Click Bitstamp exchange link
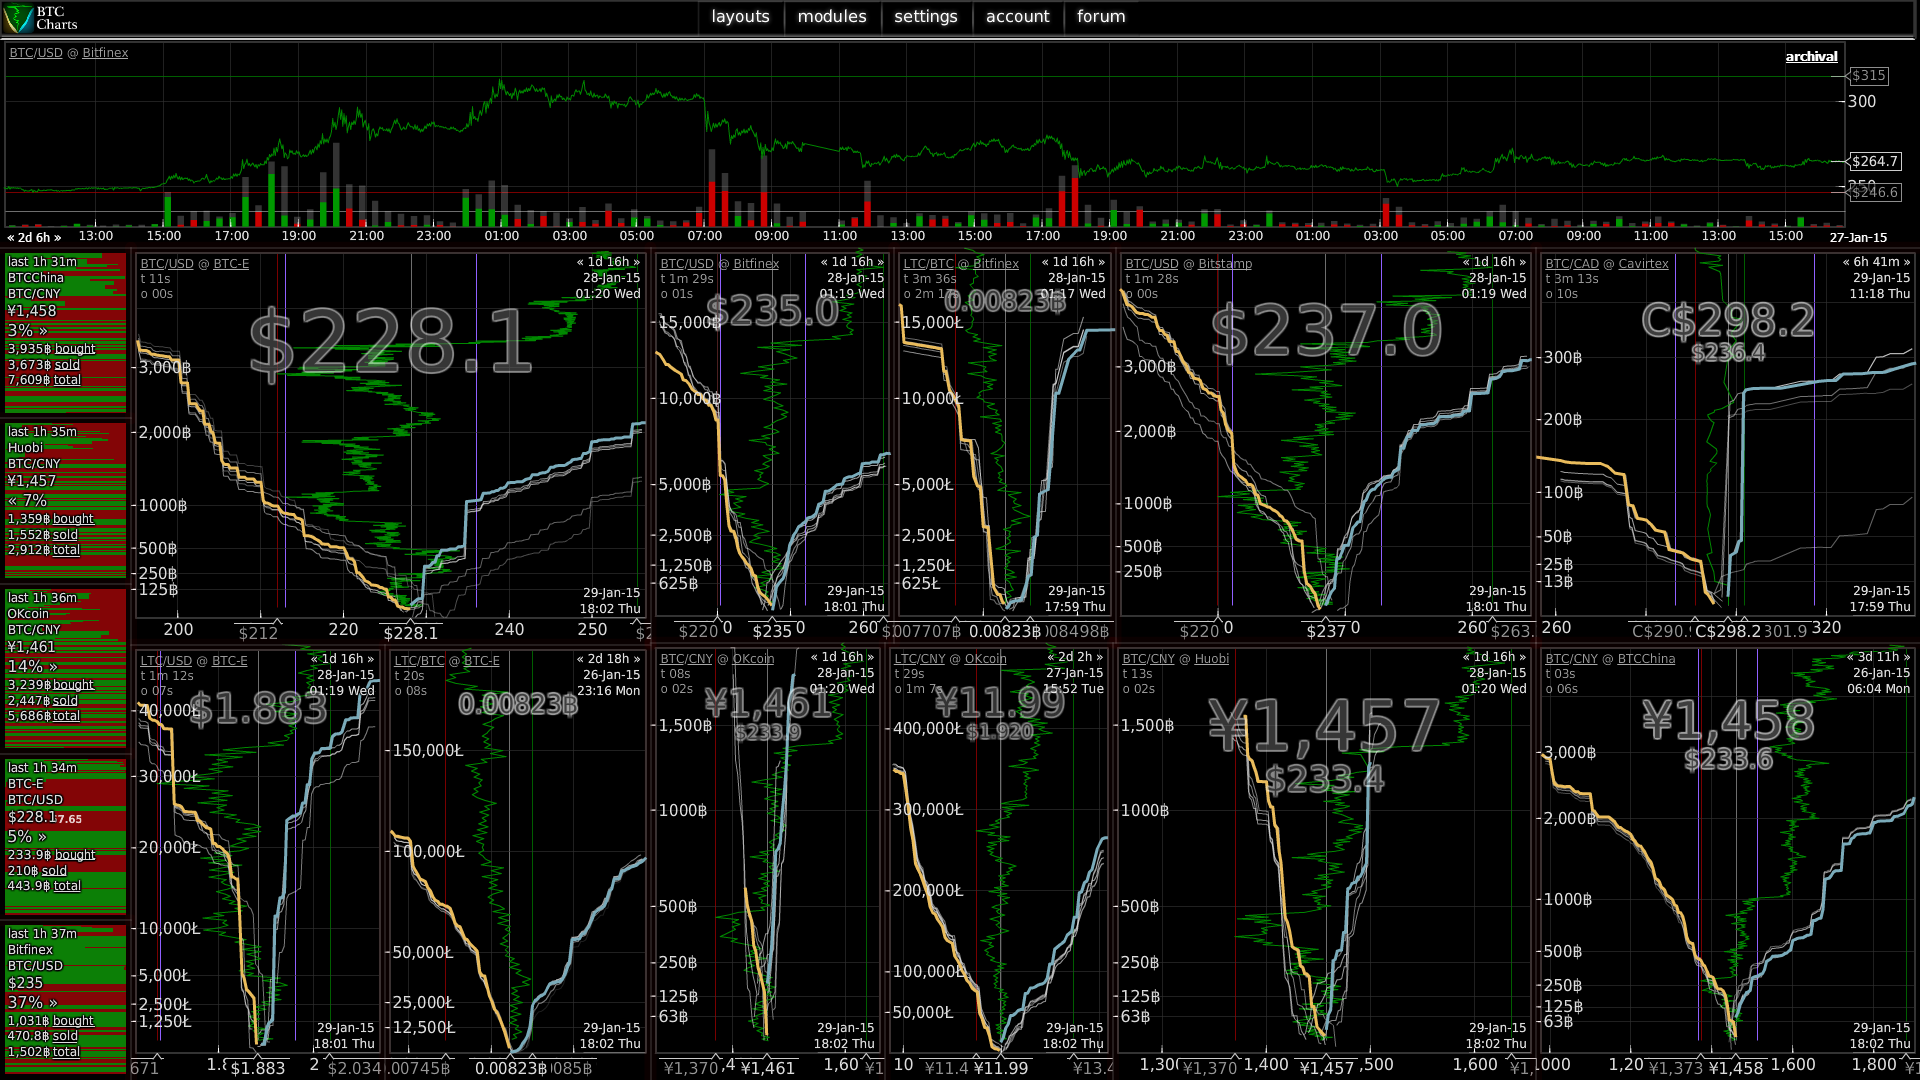Image resolution: width=1920 pixels, height=1080 pixels. coord(1225,264)
